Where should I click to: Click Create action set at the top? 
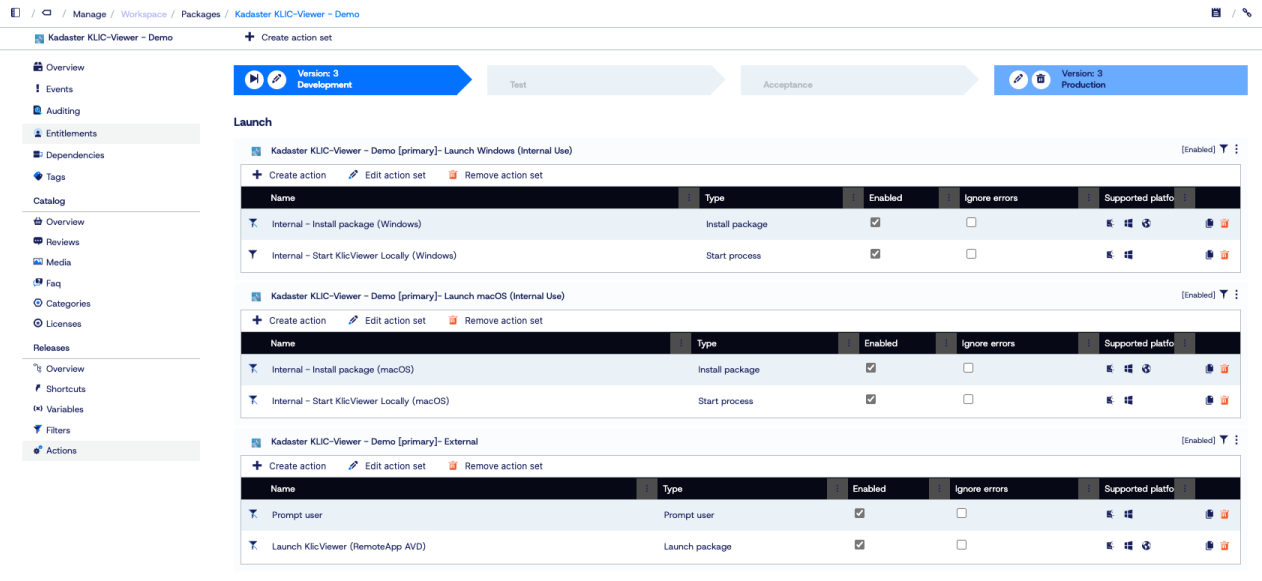coord(288,37)
